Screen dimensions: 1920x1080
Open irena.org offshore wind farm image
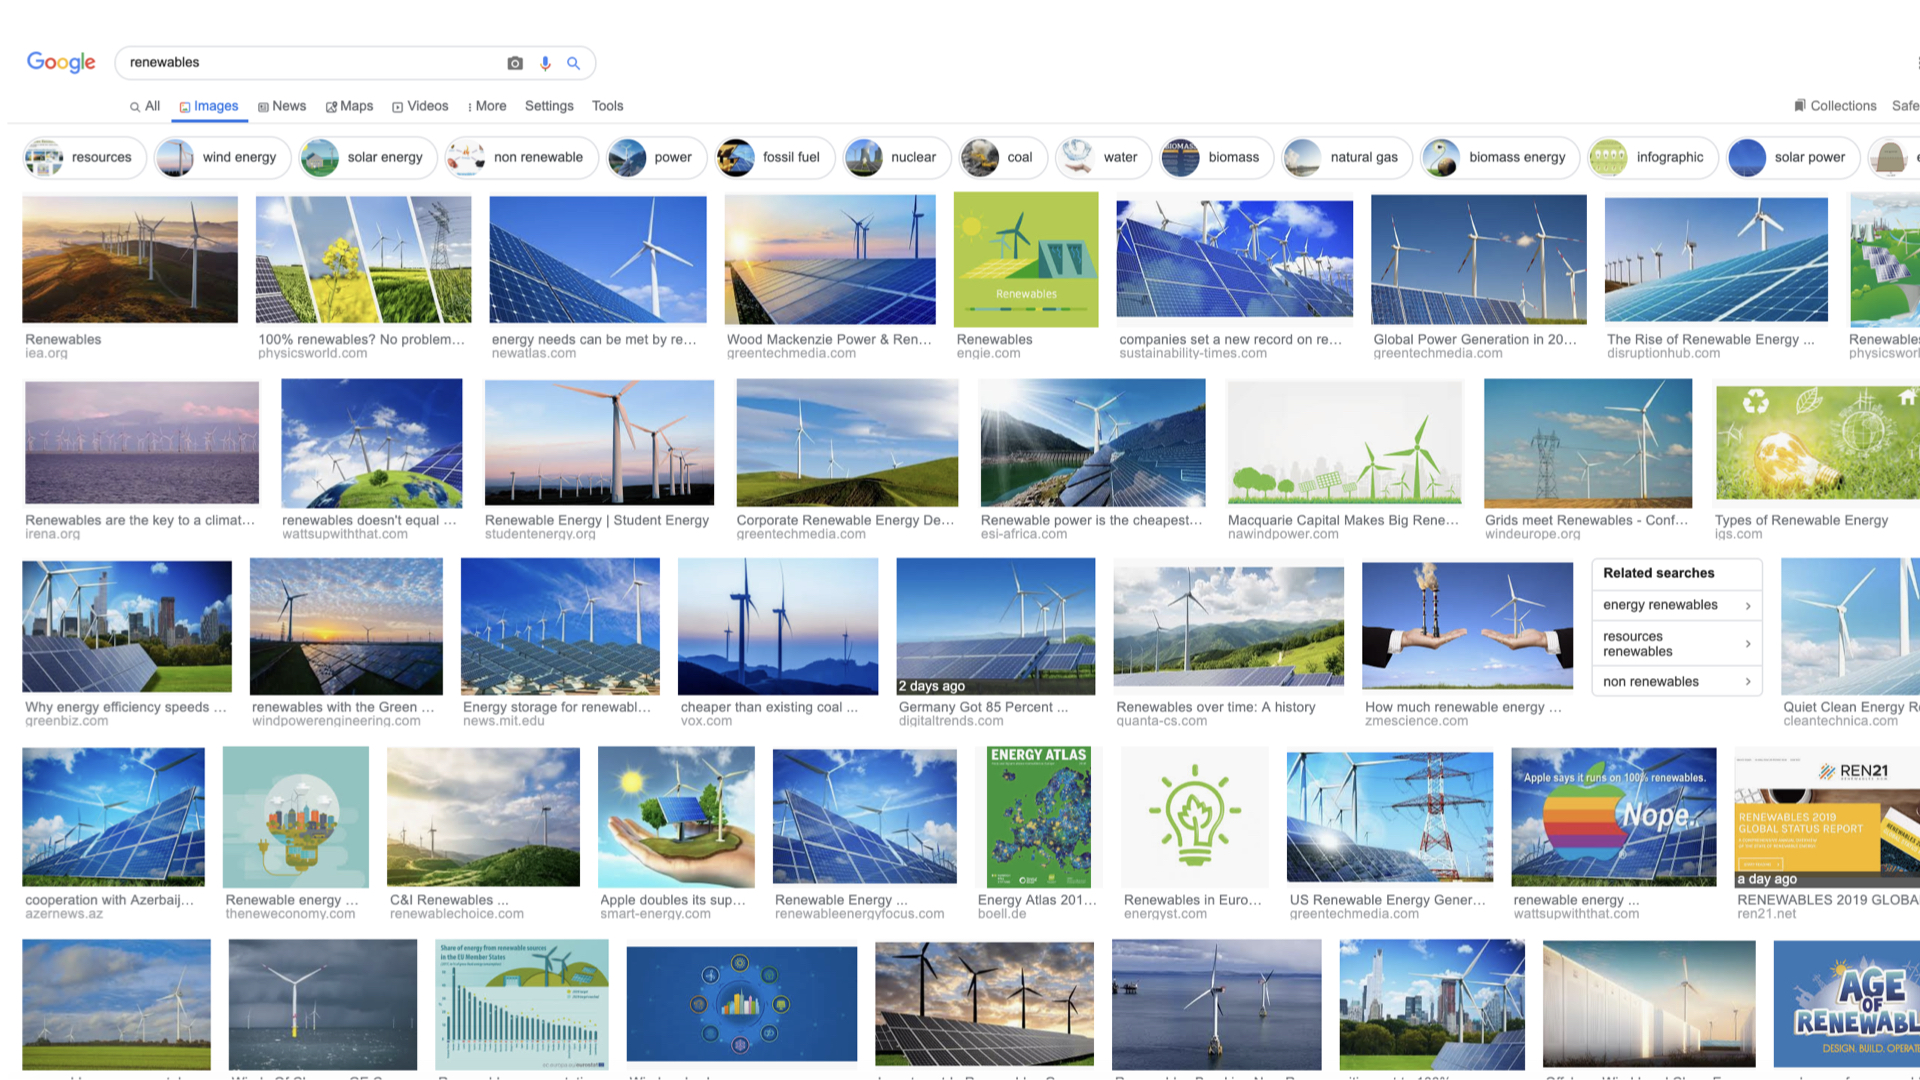142,442
